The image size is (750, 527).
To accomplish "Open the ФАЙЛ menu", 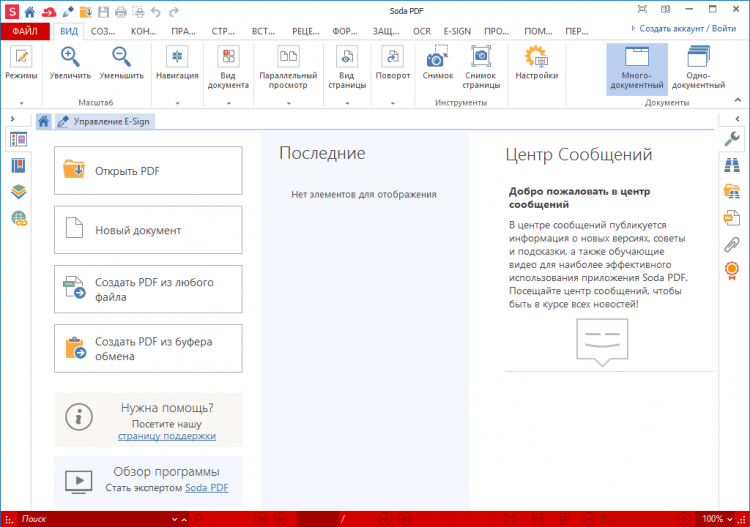I will coord(25,31).
